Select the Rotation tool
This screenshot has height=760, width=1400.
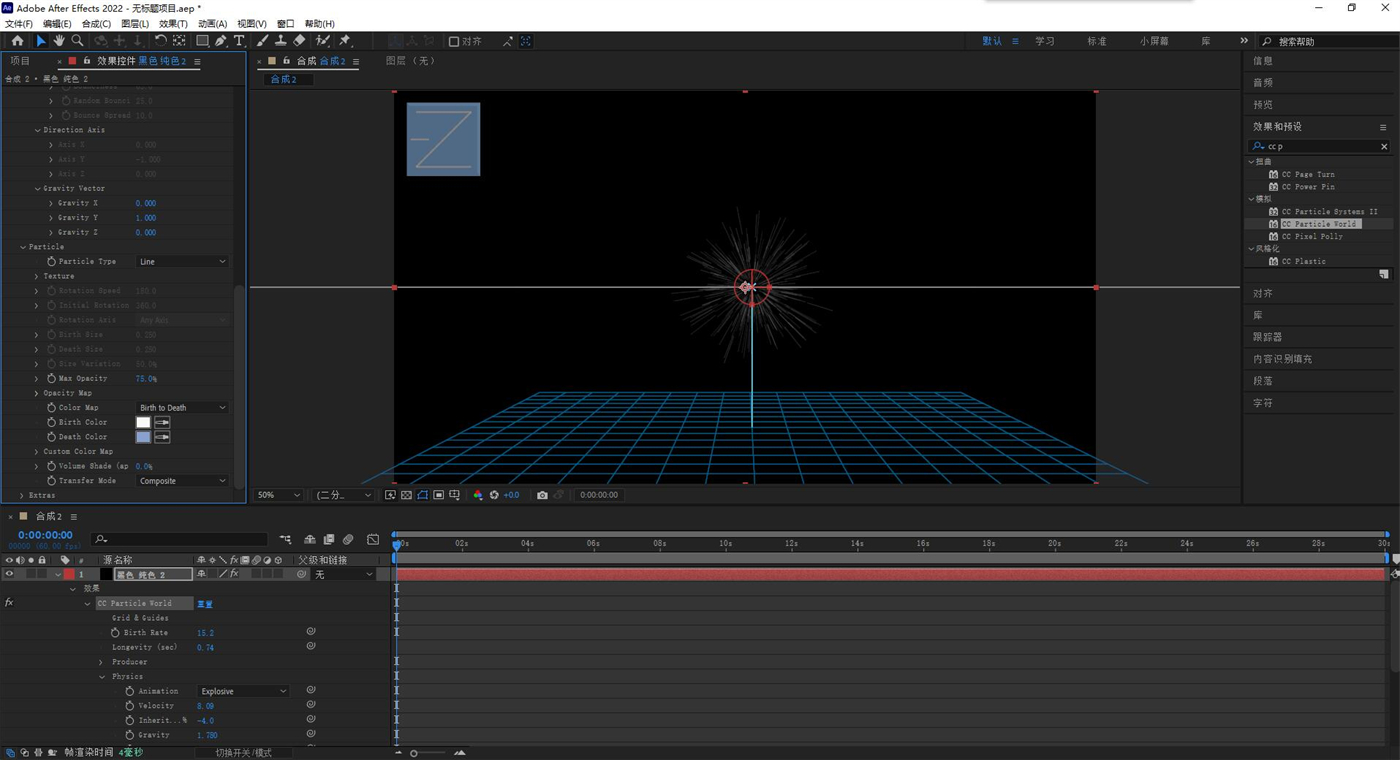pos(160,41)
